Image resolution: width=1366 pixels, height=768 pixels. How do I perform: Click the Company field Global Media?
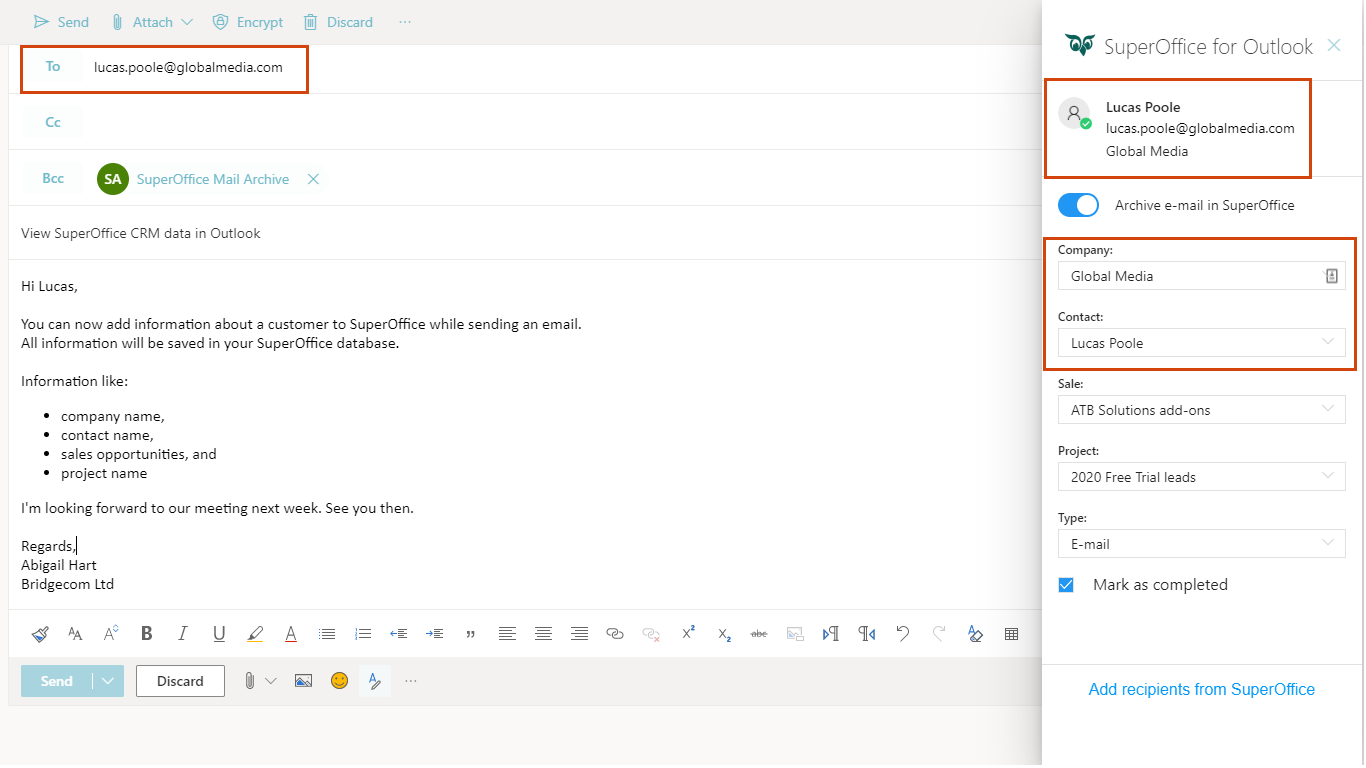coord(1201,276)
